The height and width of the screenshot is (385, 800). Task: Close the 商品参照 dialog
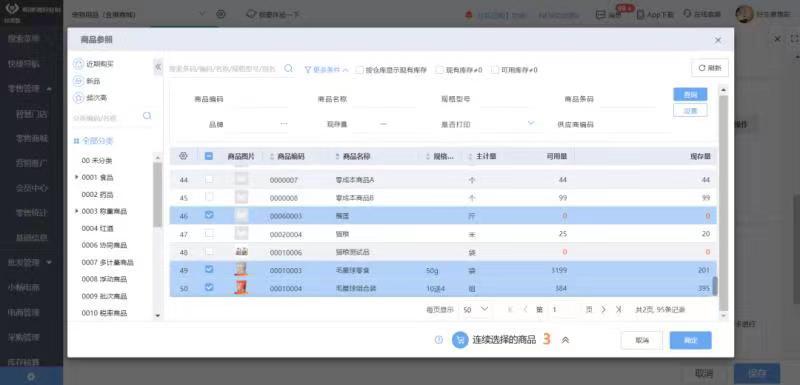click(x=718, y=40)
